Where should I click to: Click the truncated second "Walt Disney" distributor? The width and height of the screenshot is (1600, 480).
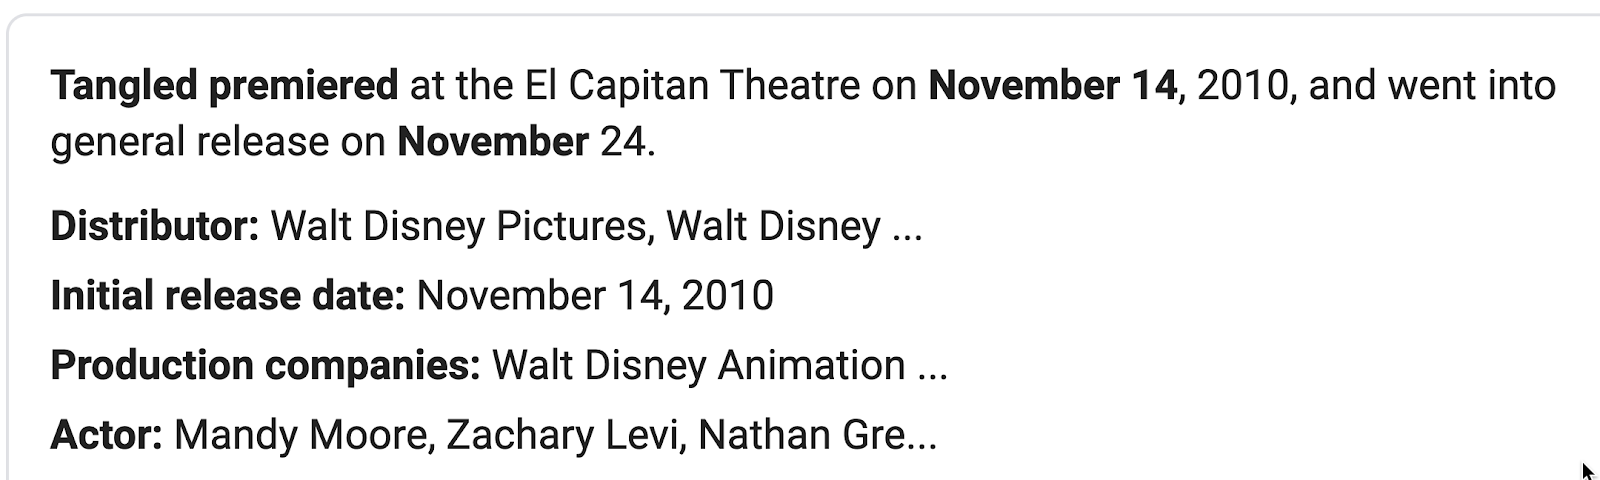[773, 226]
